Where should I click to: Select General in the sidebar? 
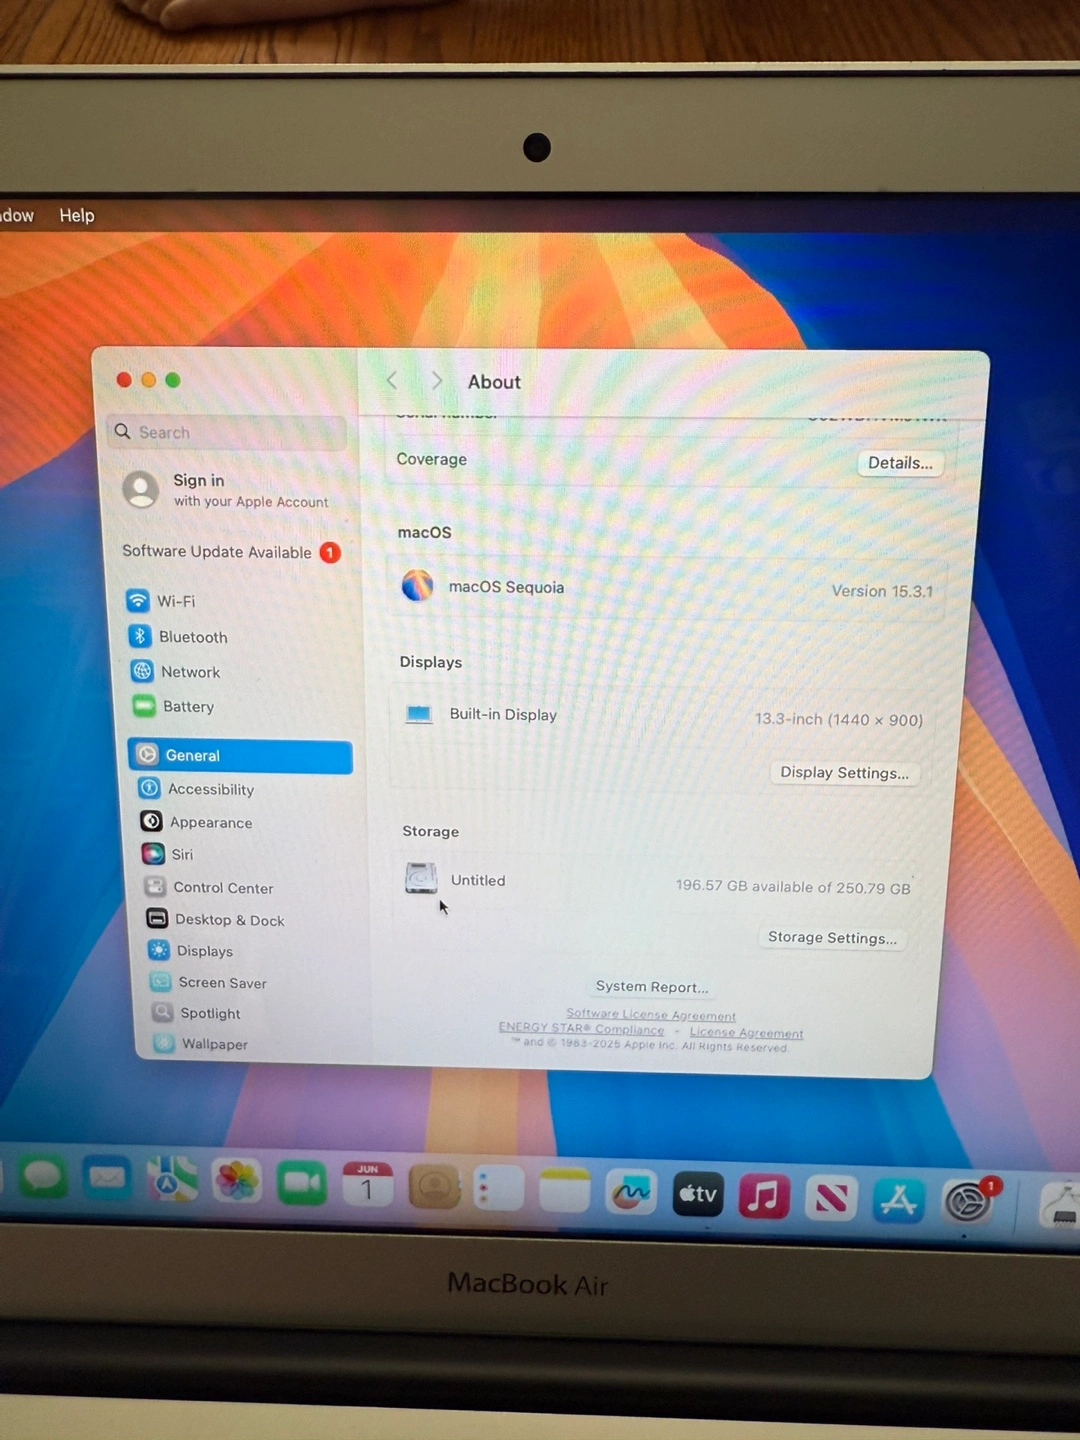(240, 756)
